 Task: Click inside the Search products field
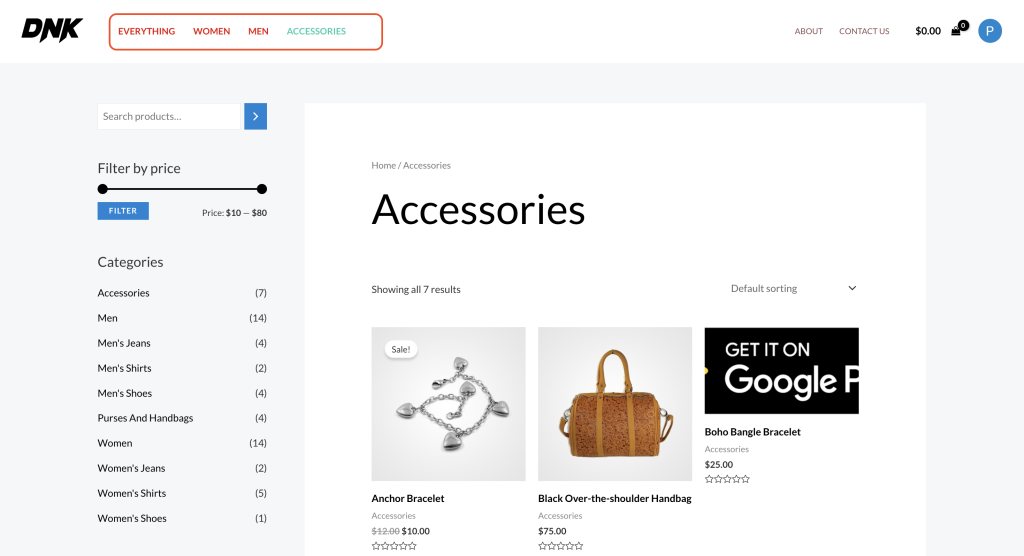coord(169,116)
